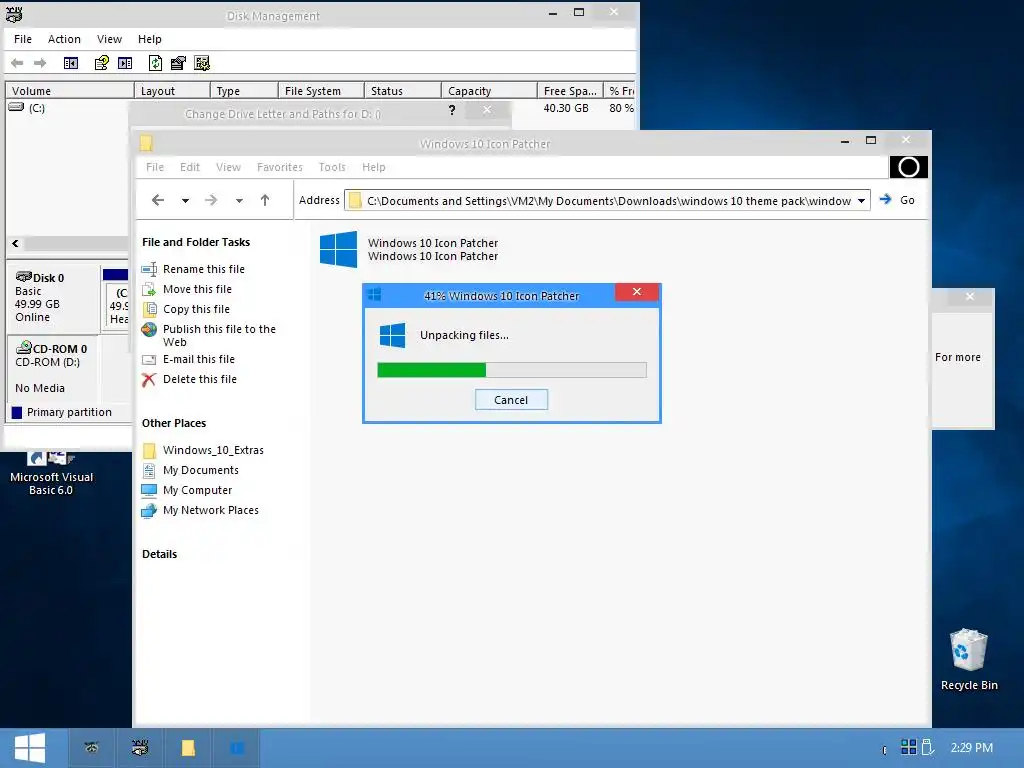Open View menu in Disk Management
The width and height of the screenshot is (1024, 768).
[x=109, y=39]
